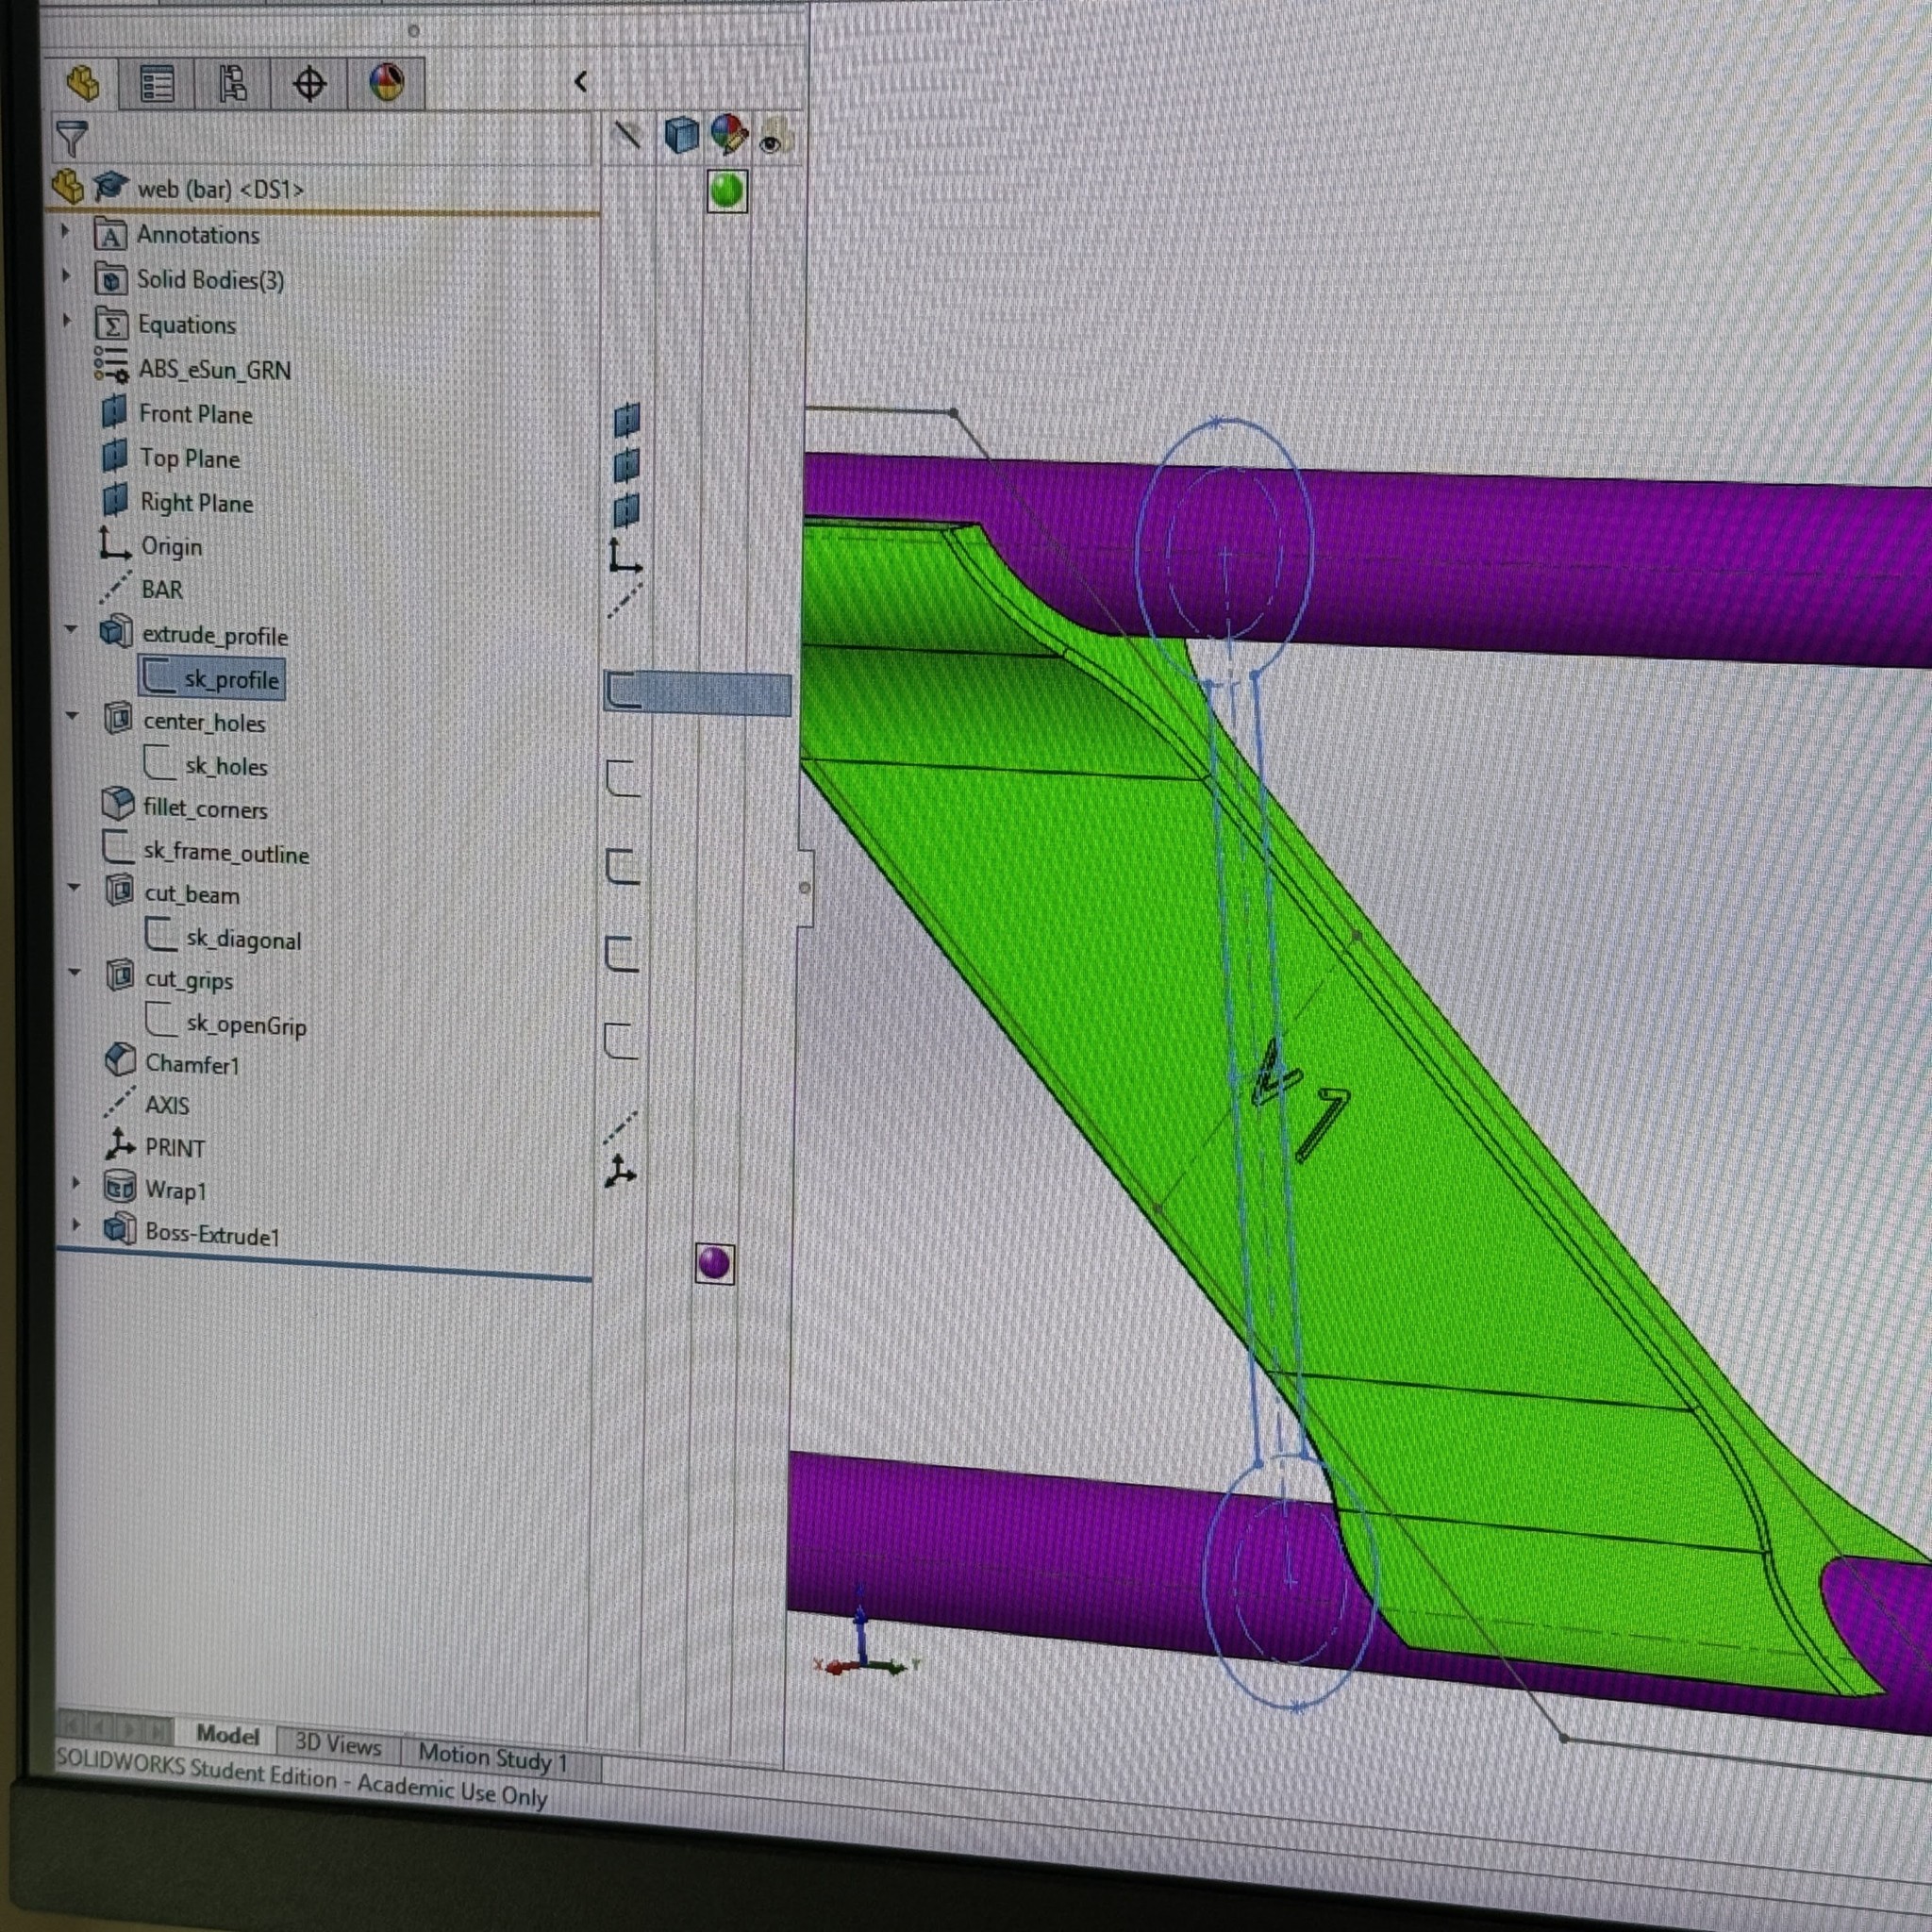Open the DimXpertManager crosshair tab

click(x=309, y=85)
